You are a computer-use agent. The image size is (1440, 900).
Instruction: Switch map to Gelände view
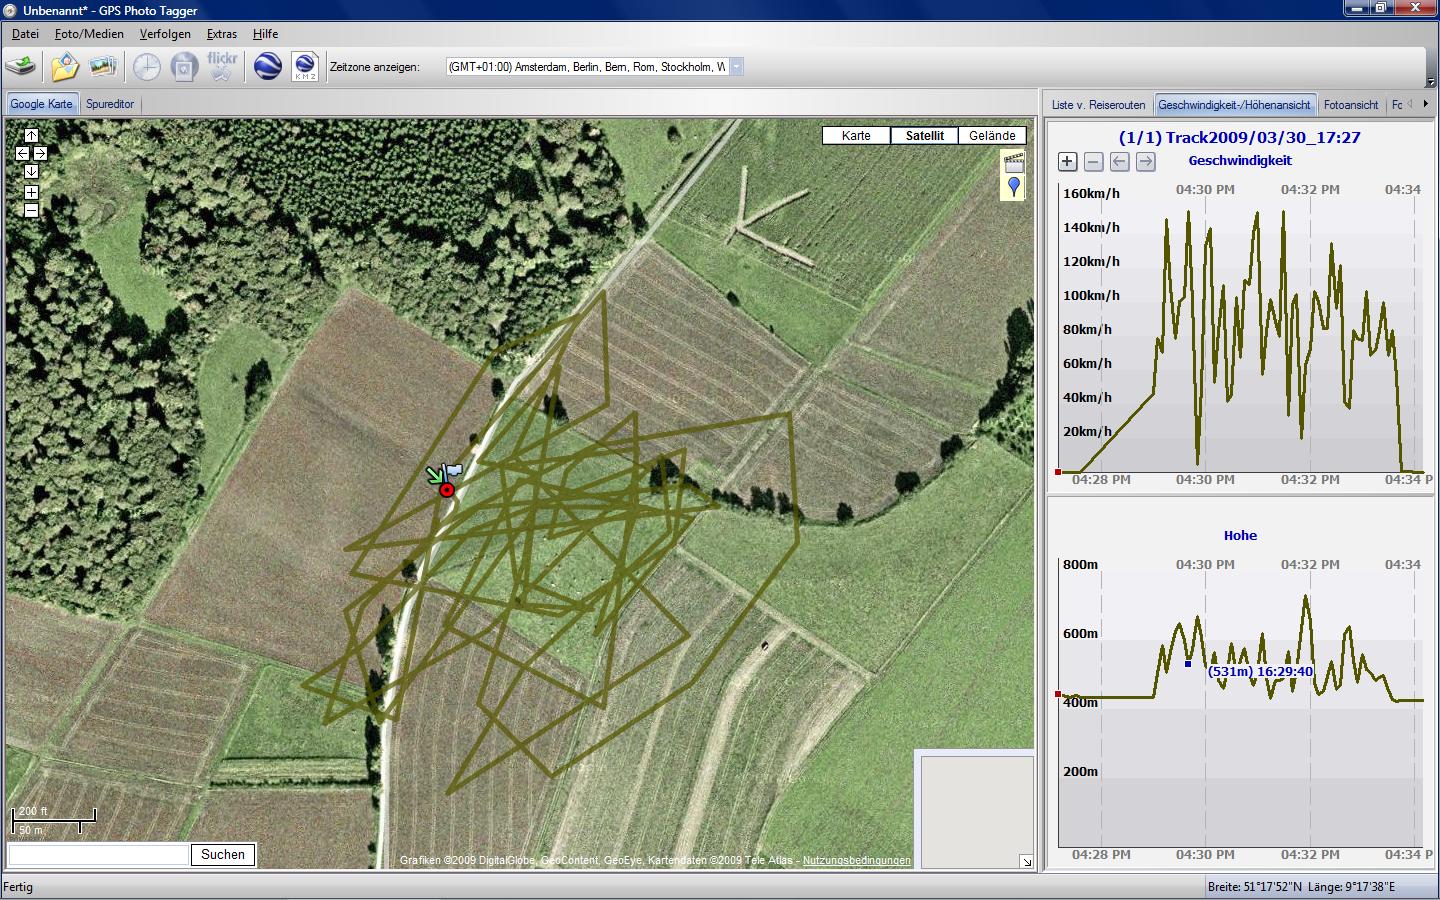[992, 136]
